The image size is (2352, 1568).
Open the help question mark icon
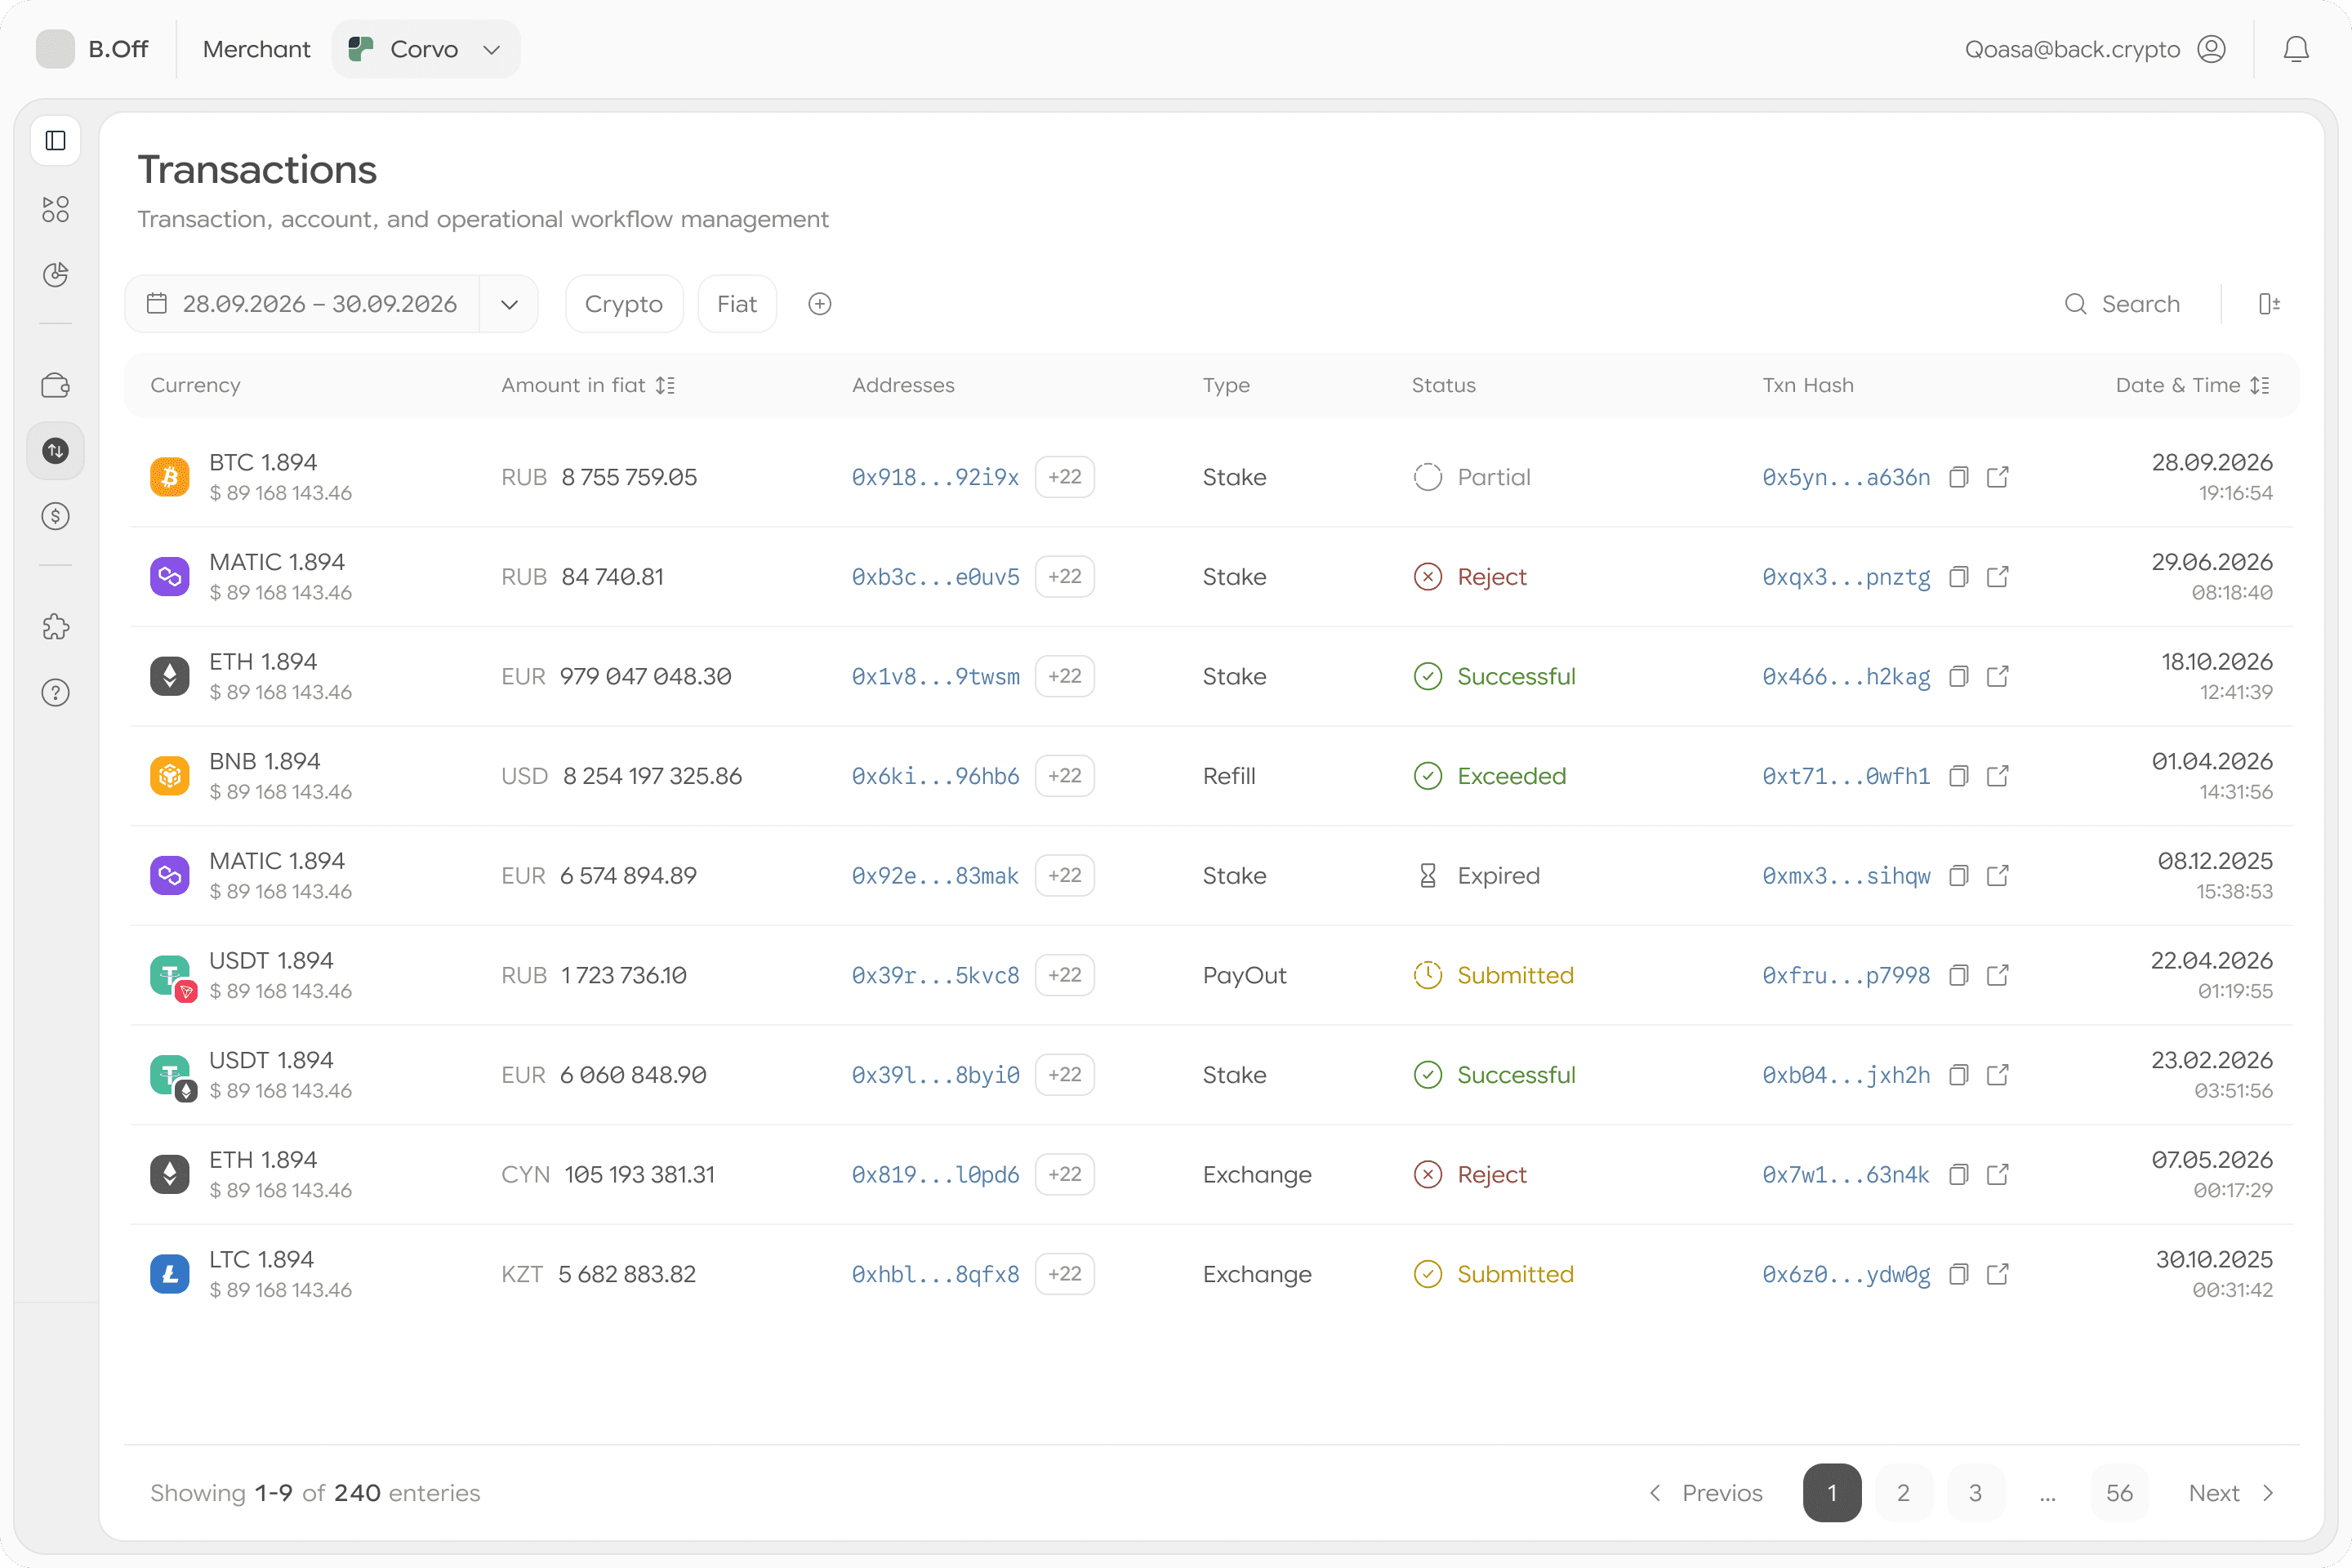(x=56, y=692)
